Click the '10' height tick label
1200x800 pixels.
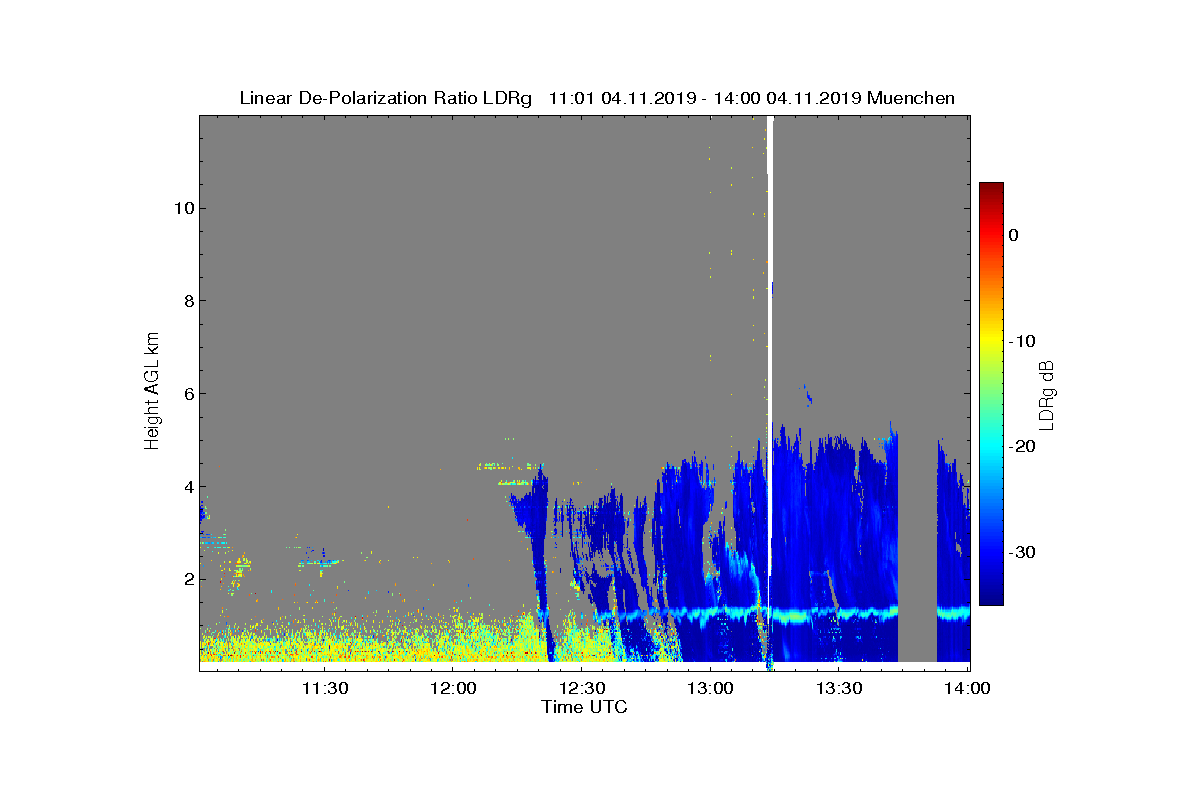tap(182, 208)
